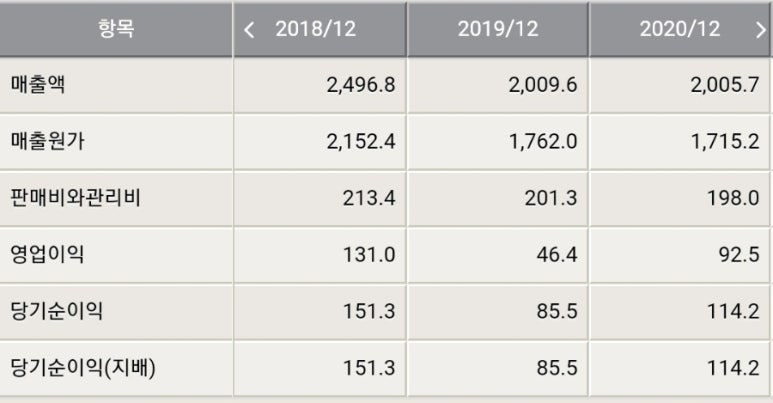Click the 198.0 SG&A expense cell
Viewport: 773px width, 403px height.
pyautogui.click(x=680, y=198)
